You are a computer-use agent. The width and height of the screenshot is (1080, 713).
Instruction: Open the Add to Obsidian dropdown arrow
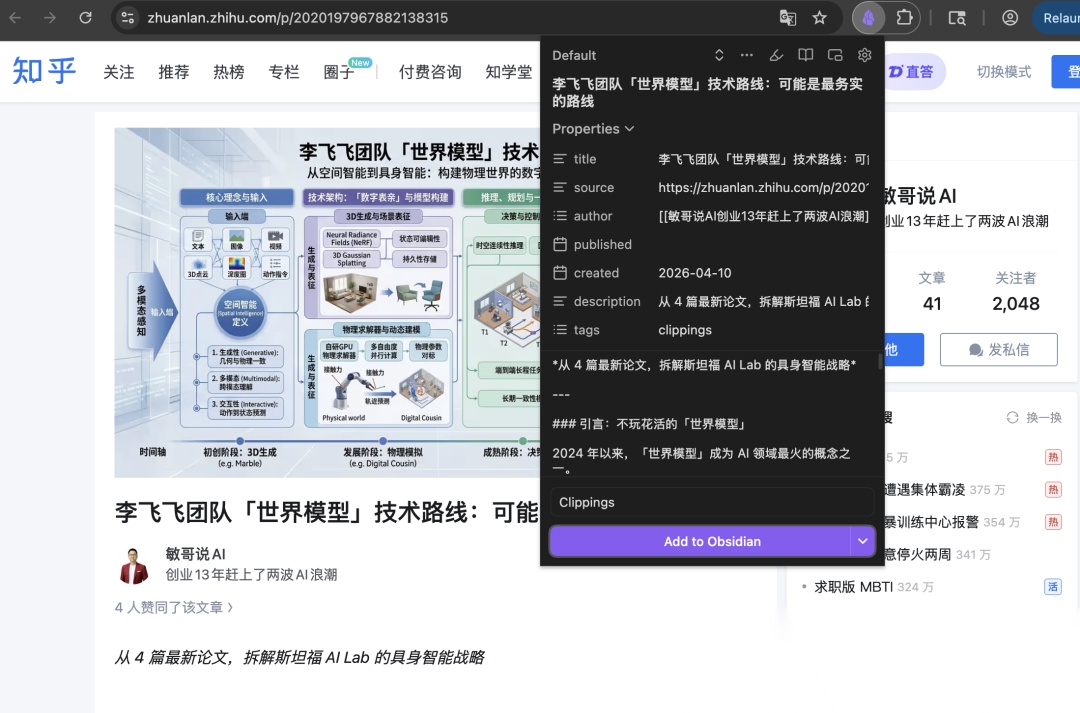click(x=862, y=541)
